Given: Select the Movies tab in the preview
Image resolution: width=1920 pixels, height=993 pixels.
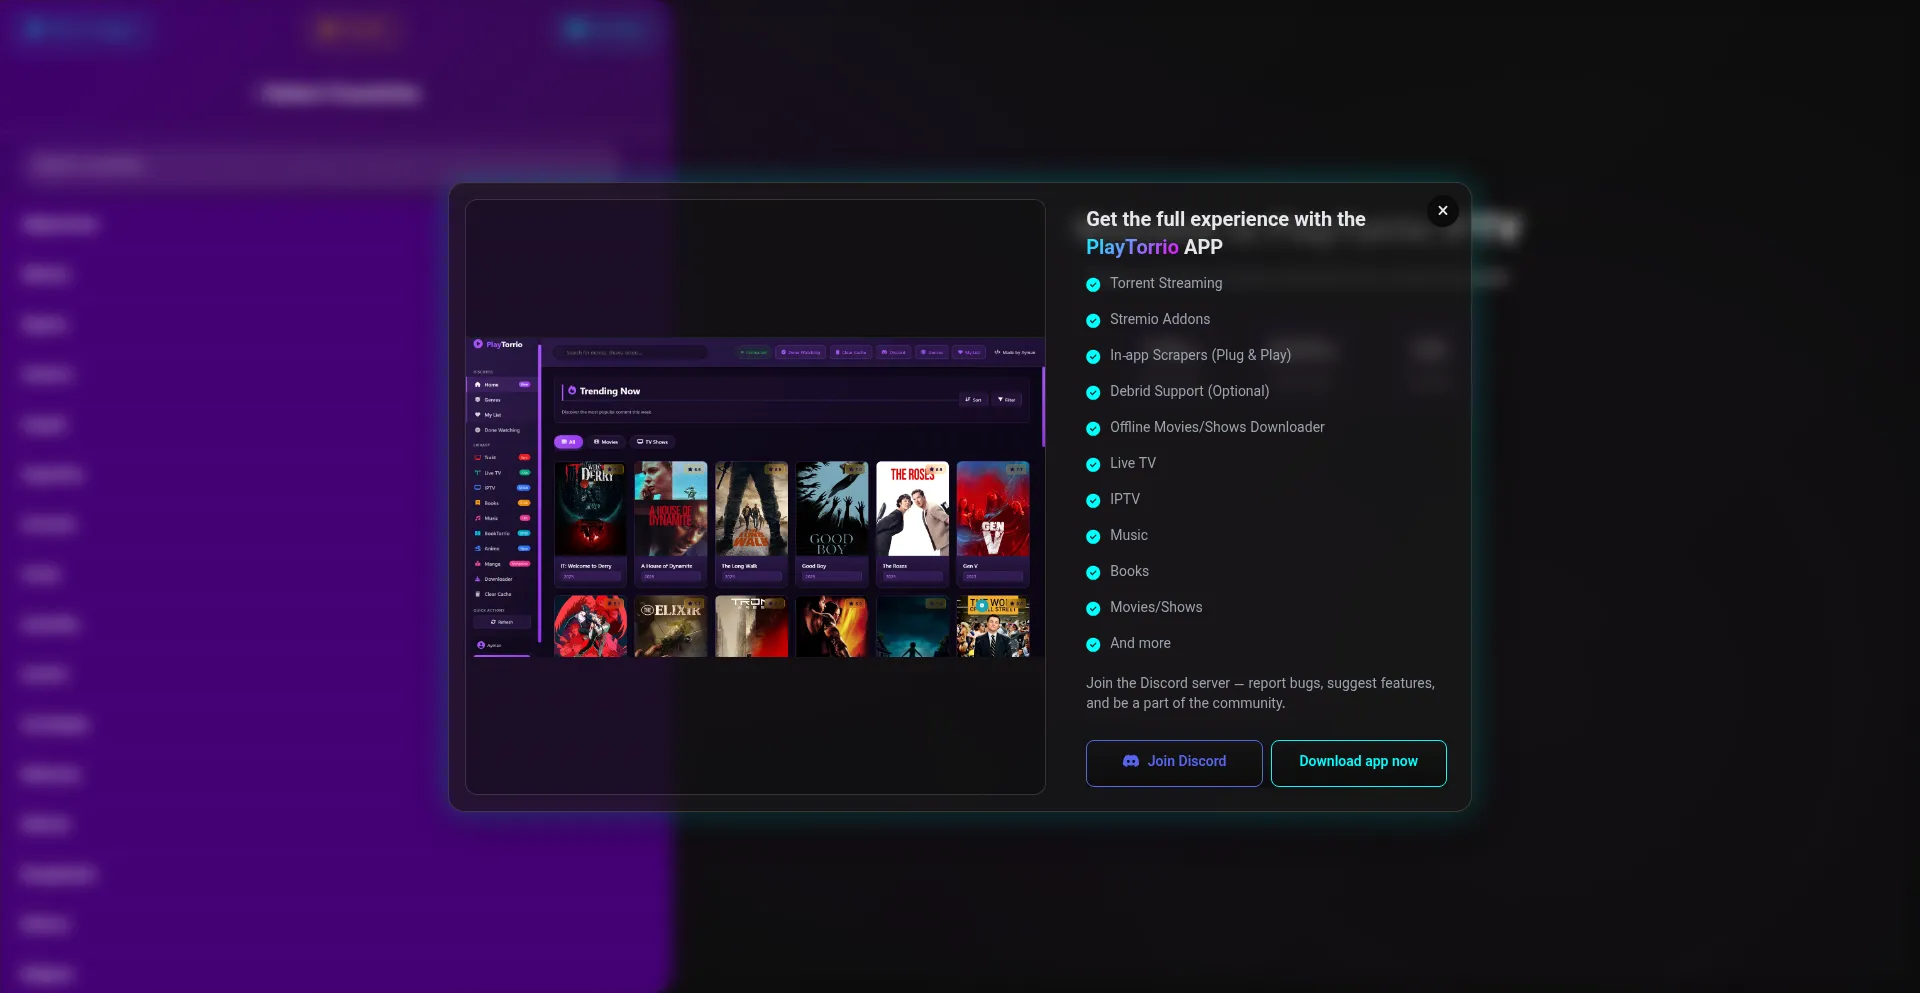Looking at the screenshot, I should (x=606, y=442).
